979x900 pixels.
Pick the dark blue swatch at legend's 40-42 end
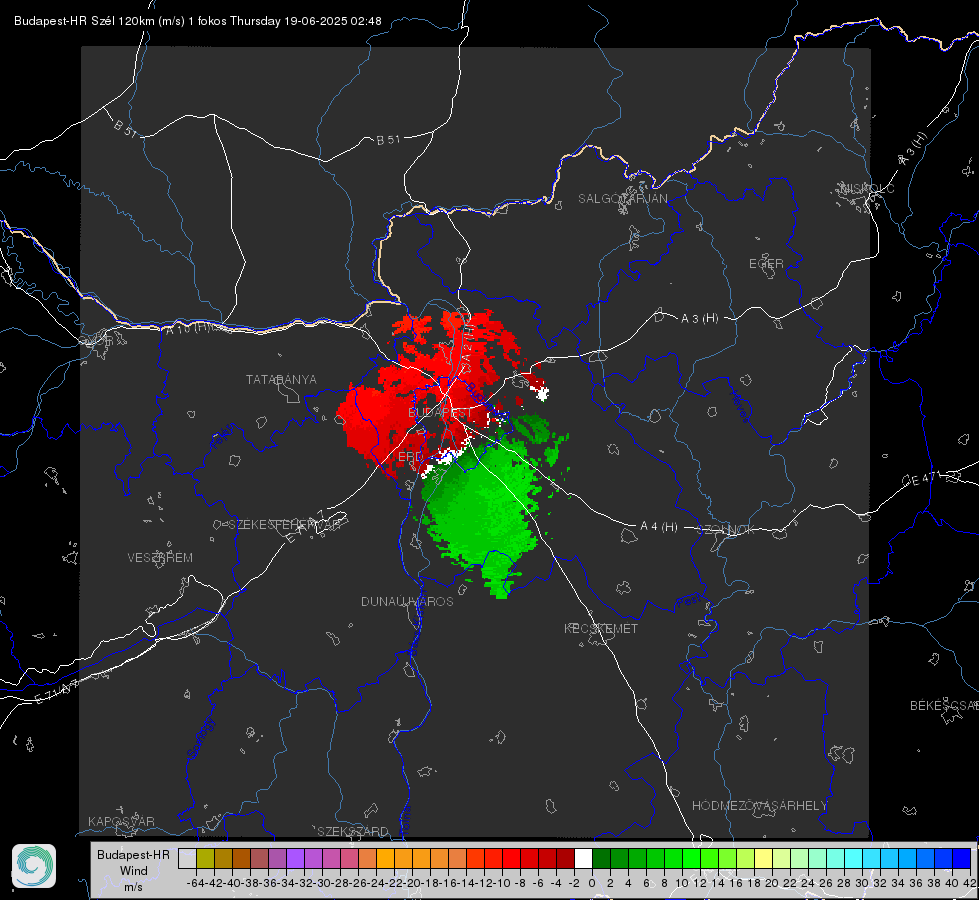click(962, 858)
